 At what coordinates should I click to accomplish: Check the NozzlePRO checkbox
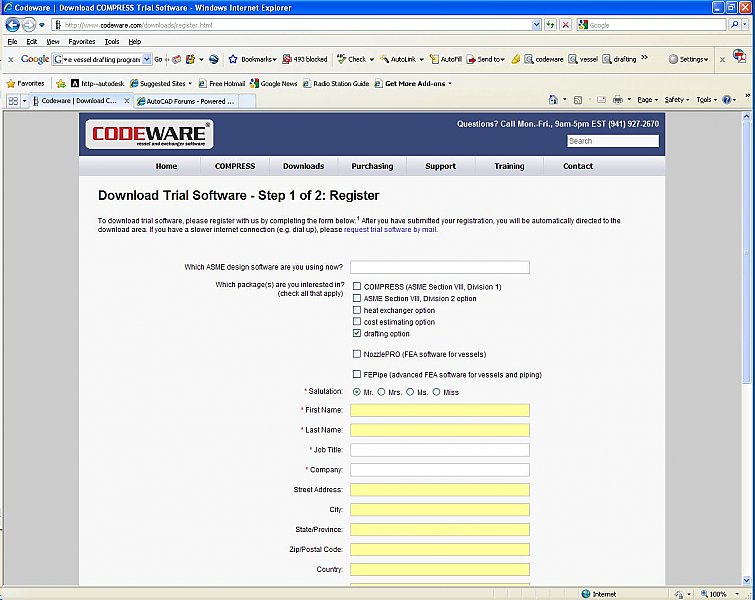[357, 354]
